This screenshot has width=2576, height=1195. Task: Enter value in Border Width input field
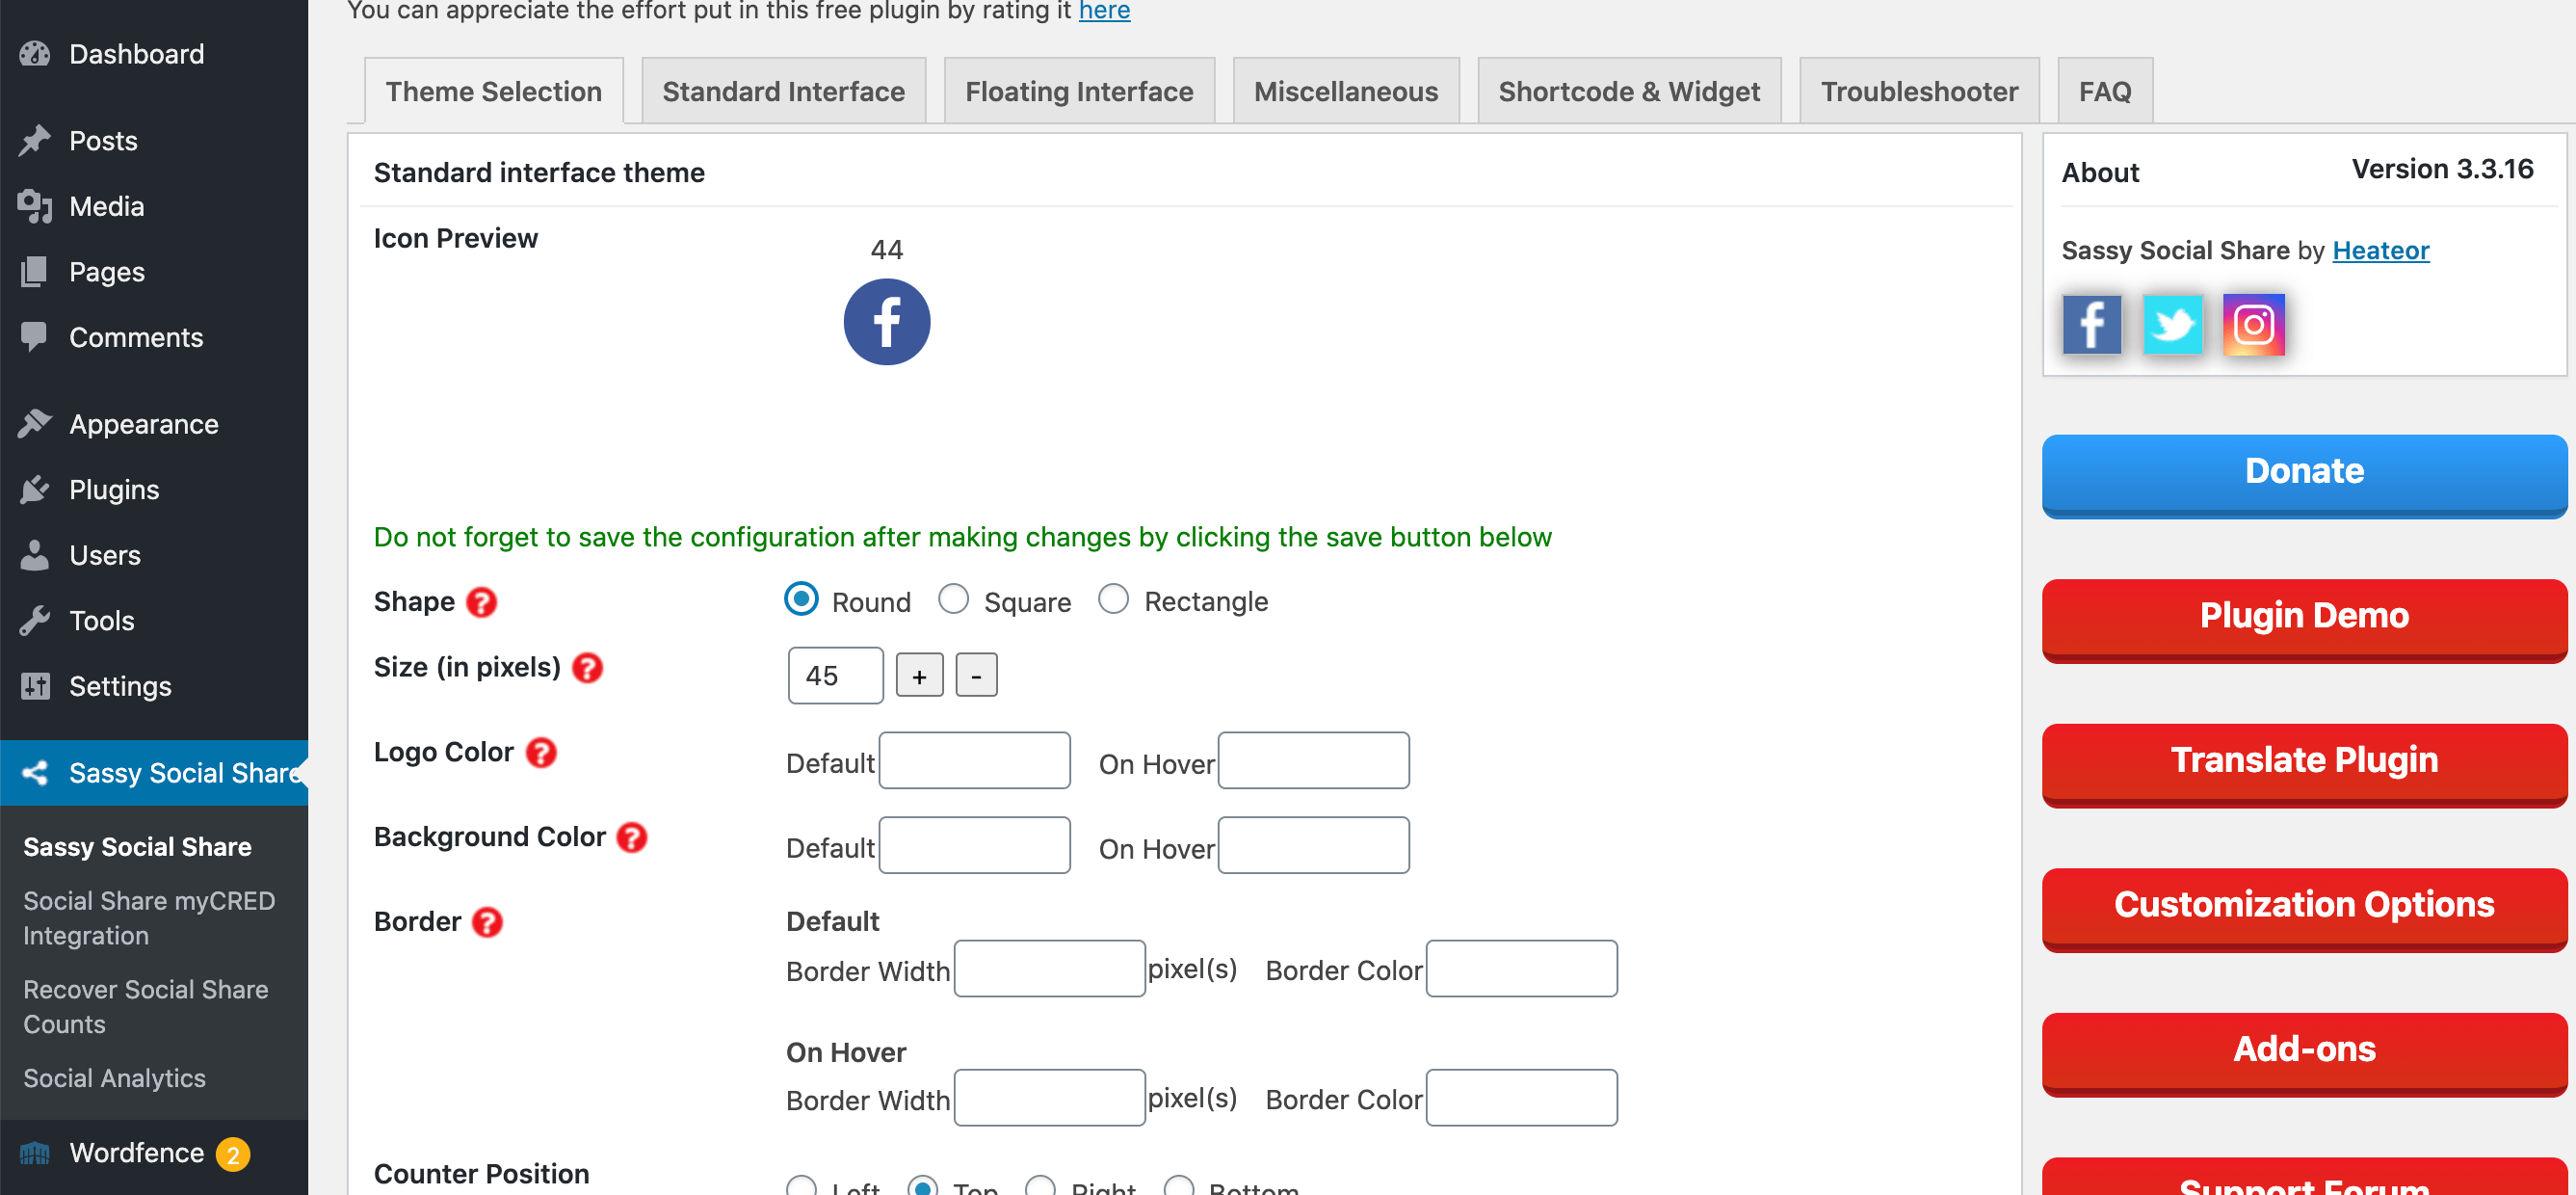coord(1048,969)
